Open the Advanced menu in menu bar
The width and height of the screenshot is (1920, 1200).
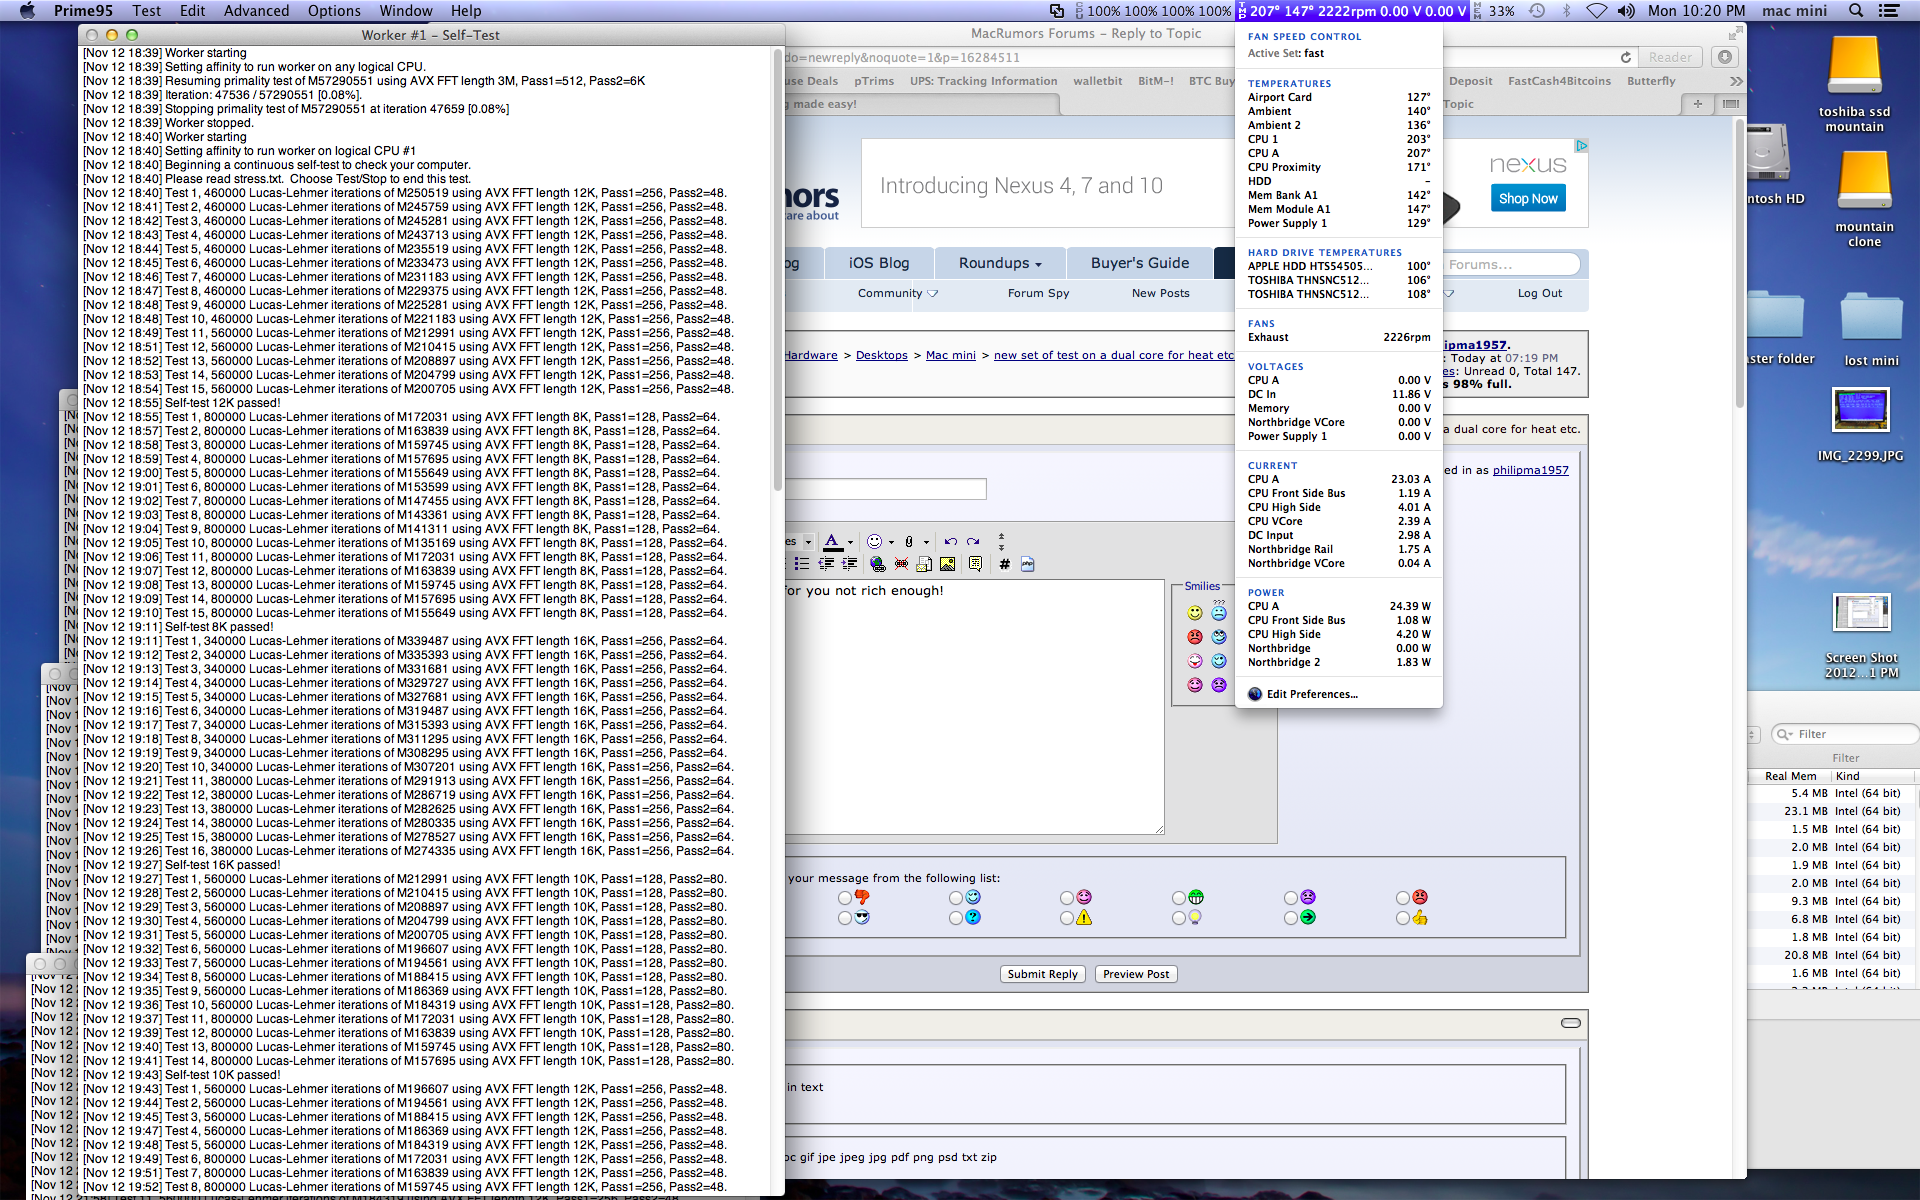coord(256,11)
